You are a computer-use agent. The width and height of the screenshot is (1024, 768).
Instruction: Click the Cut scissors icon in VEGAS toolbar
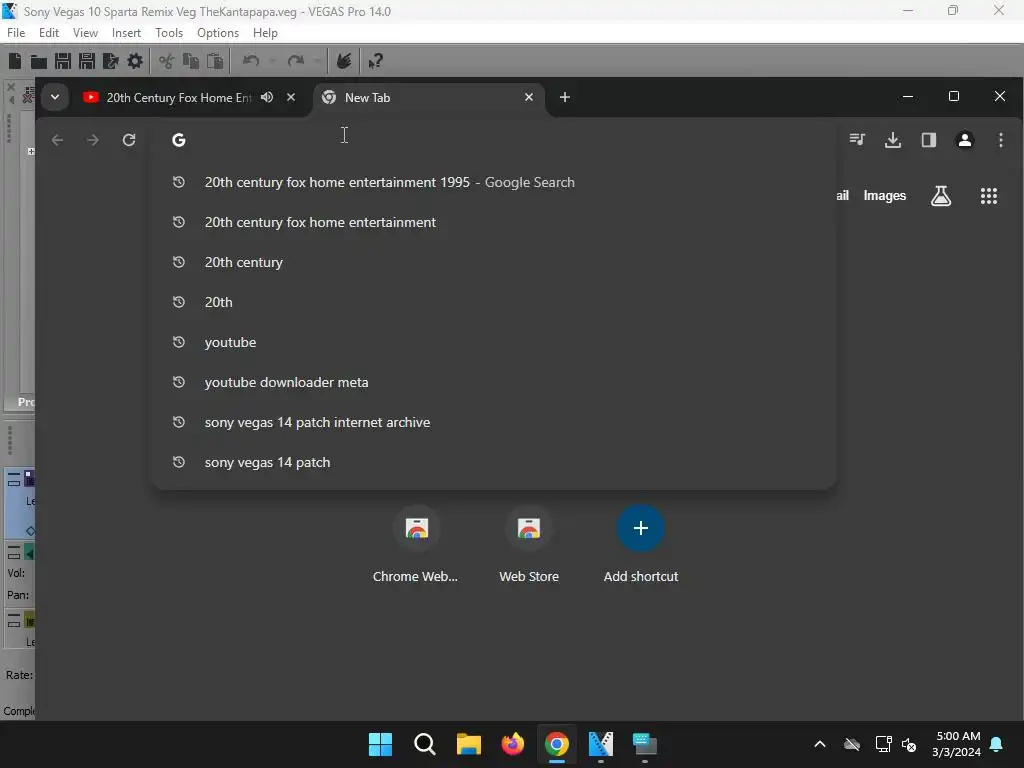(x=166, y=61)
